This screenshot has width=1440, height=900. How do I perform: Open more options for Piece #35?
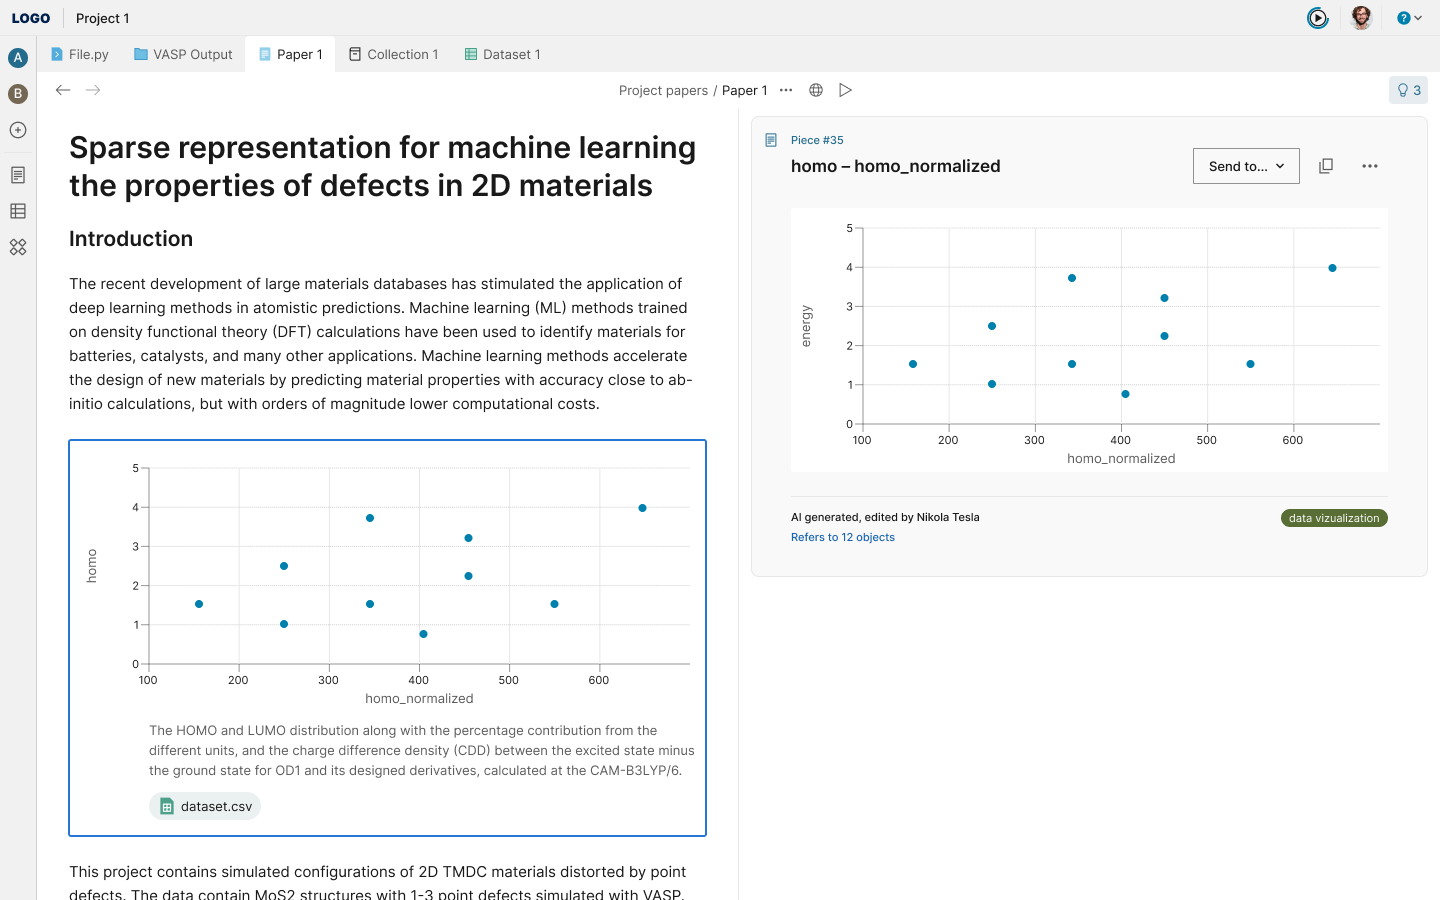tap(1370, 166)
